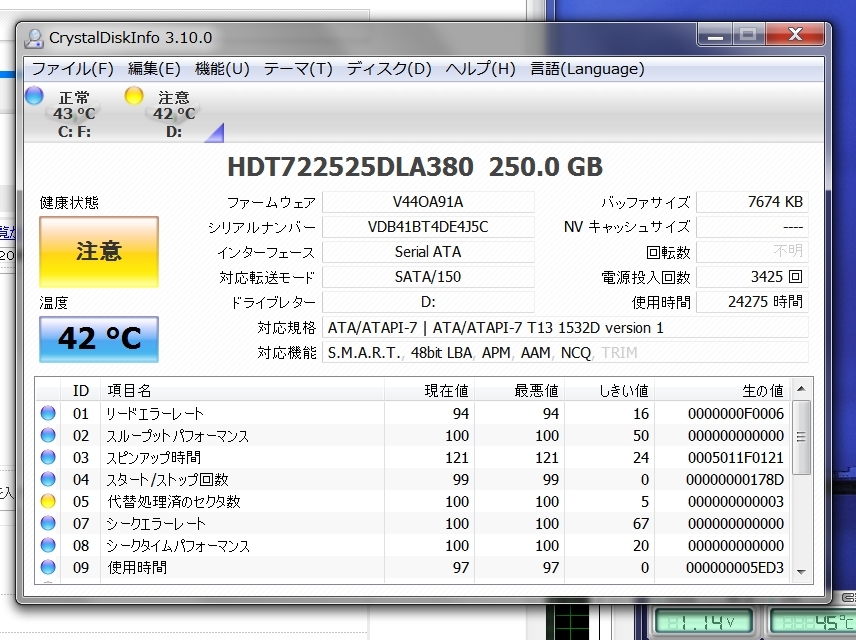Click status icon for 使用時間 row
The image size is (856, 640).
(x=48, y=568)
